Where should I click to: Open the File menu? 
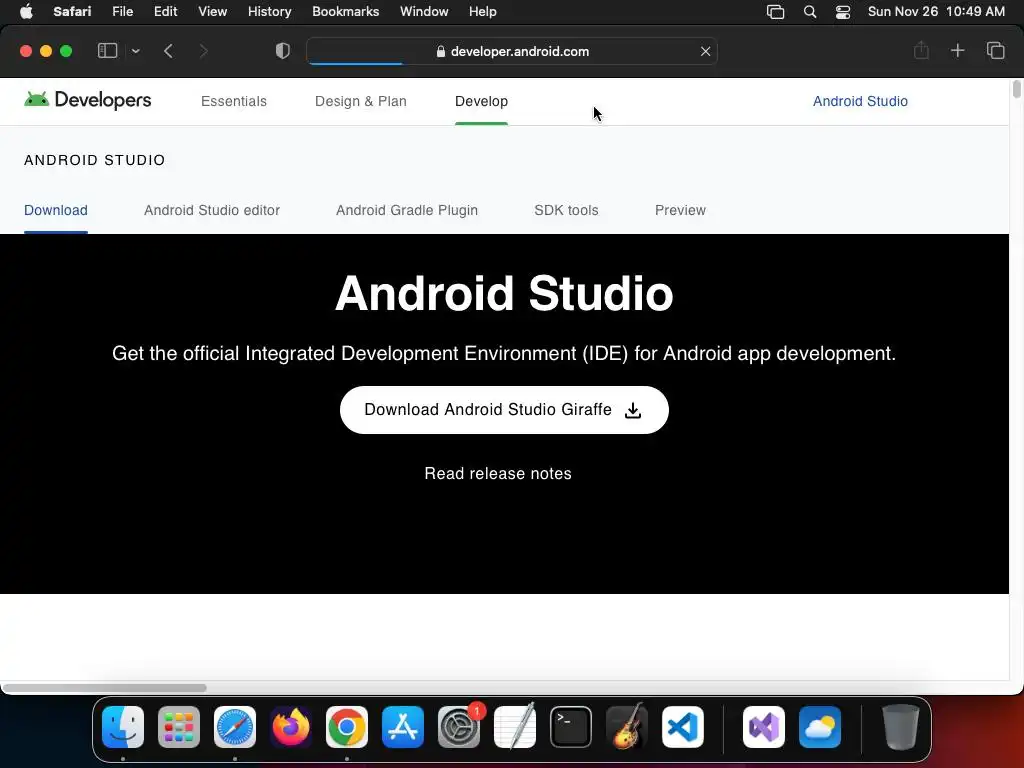pos(122,12)
